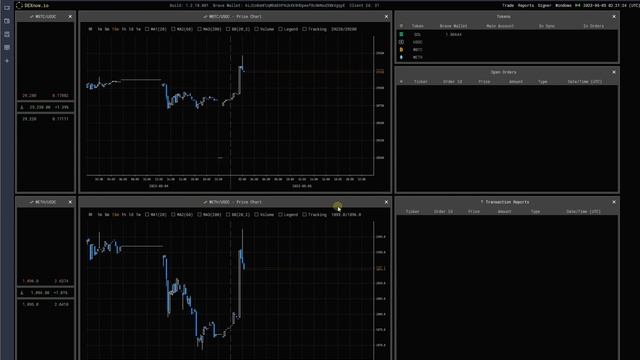Click the grid icon left of 1m in WBTC chart
This screenshot has height=360, width=640.
click(90, 29)
